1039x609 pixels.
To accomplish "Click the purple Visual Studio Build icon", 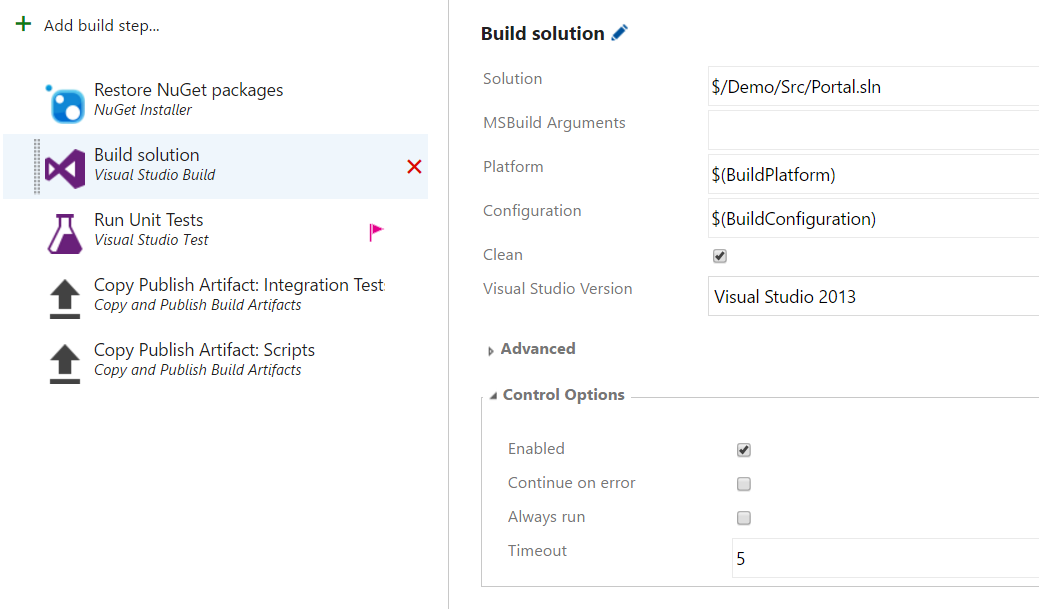I will tap(65, 167).
